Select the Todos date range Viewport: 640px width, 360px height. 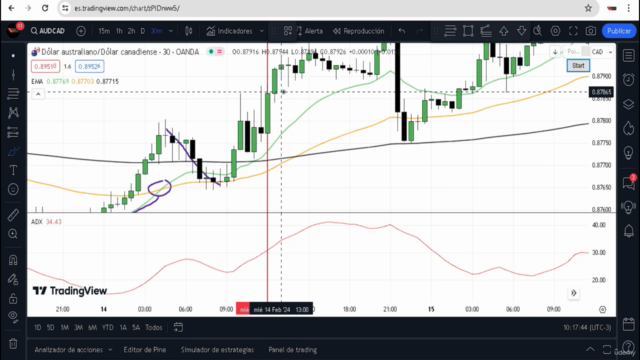click(x=154, y=327)
